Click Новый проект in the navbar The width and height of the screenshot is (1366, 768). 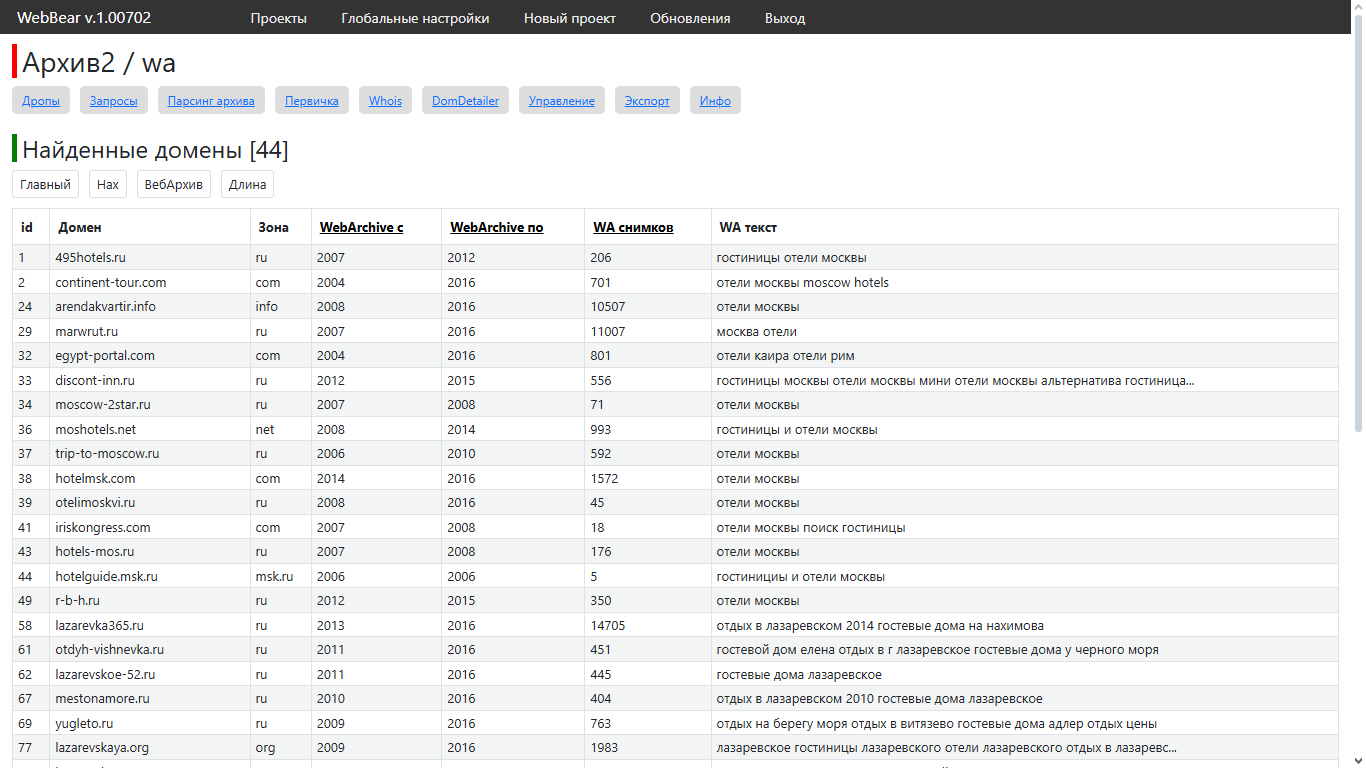point(569,18)
